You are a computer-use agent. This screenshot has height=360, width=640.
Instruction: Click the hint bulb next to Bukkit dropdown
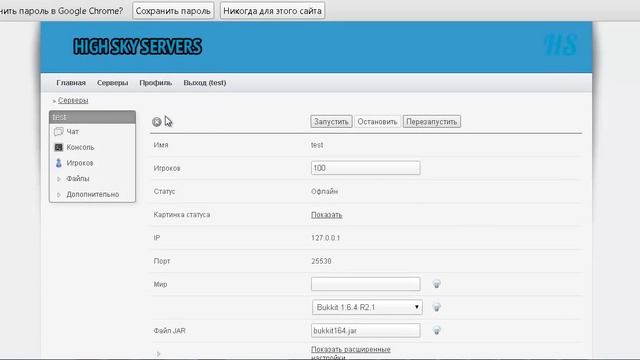tap(436, 307)
